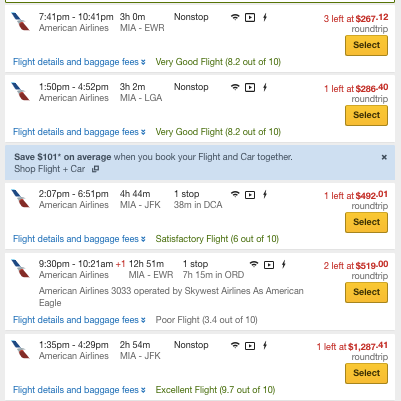Select the $519.00 flight via ORD
The height and width of the screenshot is (401, 401).
click(366, 292)
